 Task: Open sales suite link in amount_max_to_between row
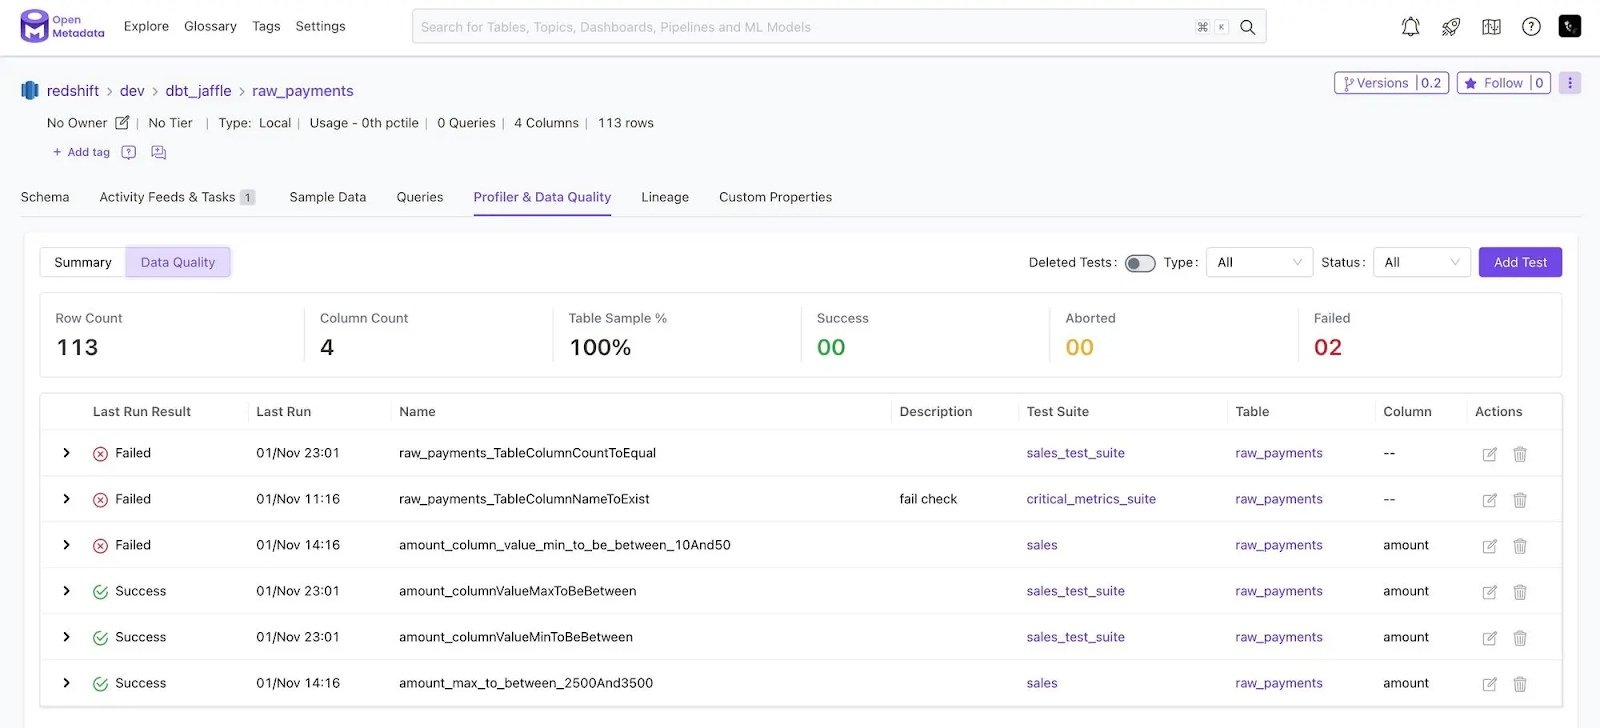[x=1042, y=683]
